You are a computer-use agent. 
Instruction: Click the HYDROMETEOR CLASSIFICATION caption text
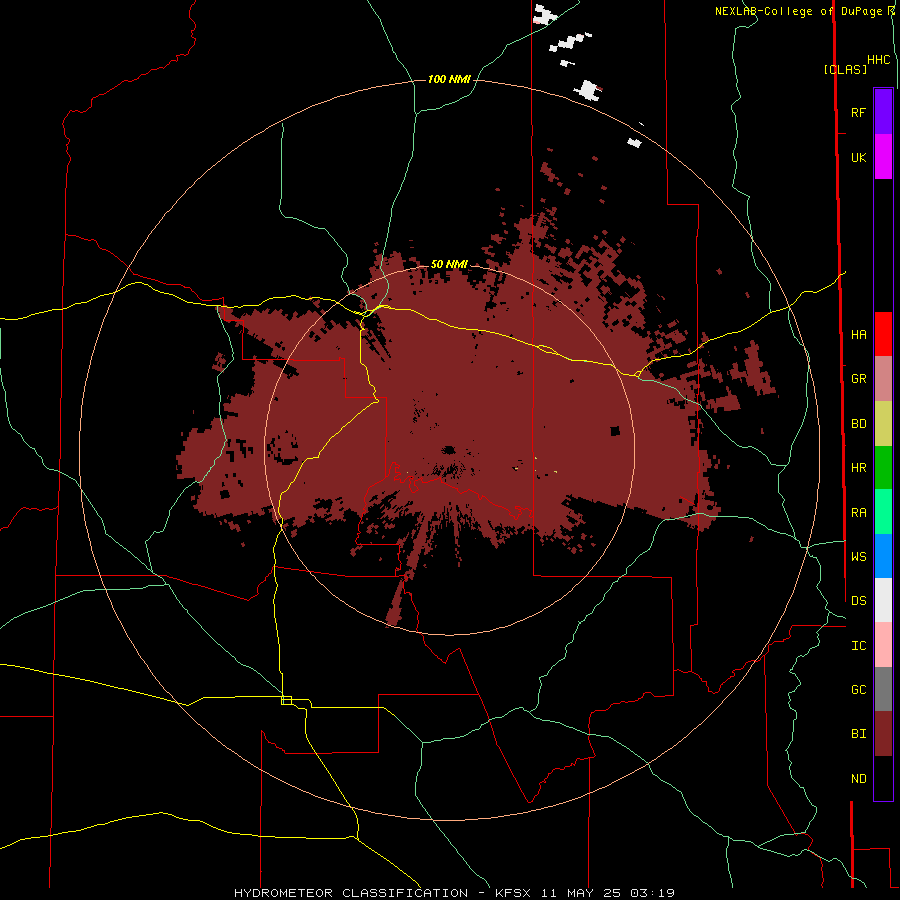point(351,893)
